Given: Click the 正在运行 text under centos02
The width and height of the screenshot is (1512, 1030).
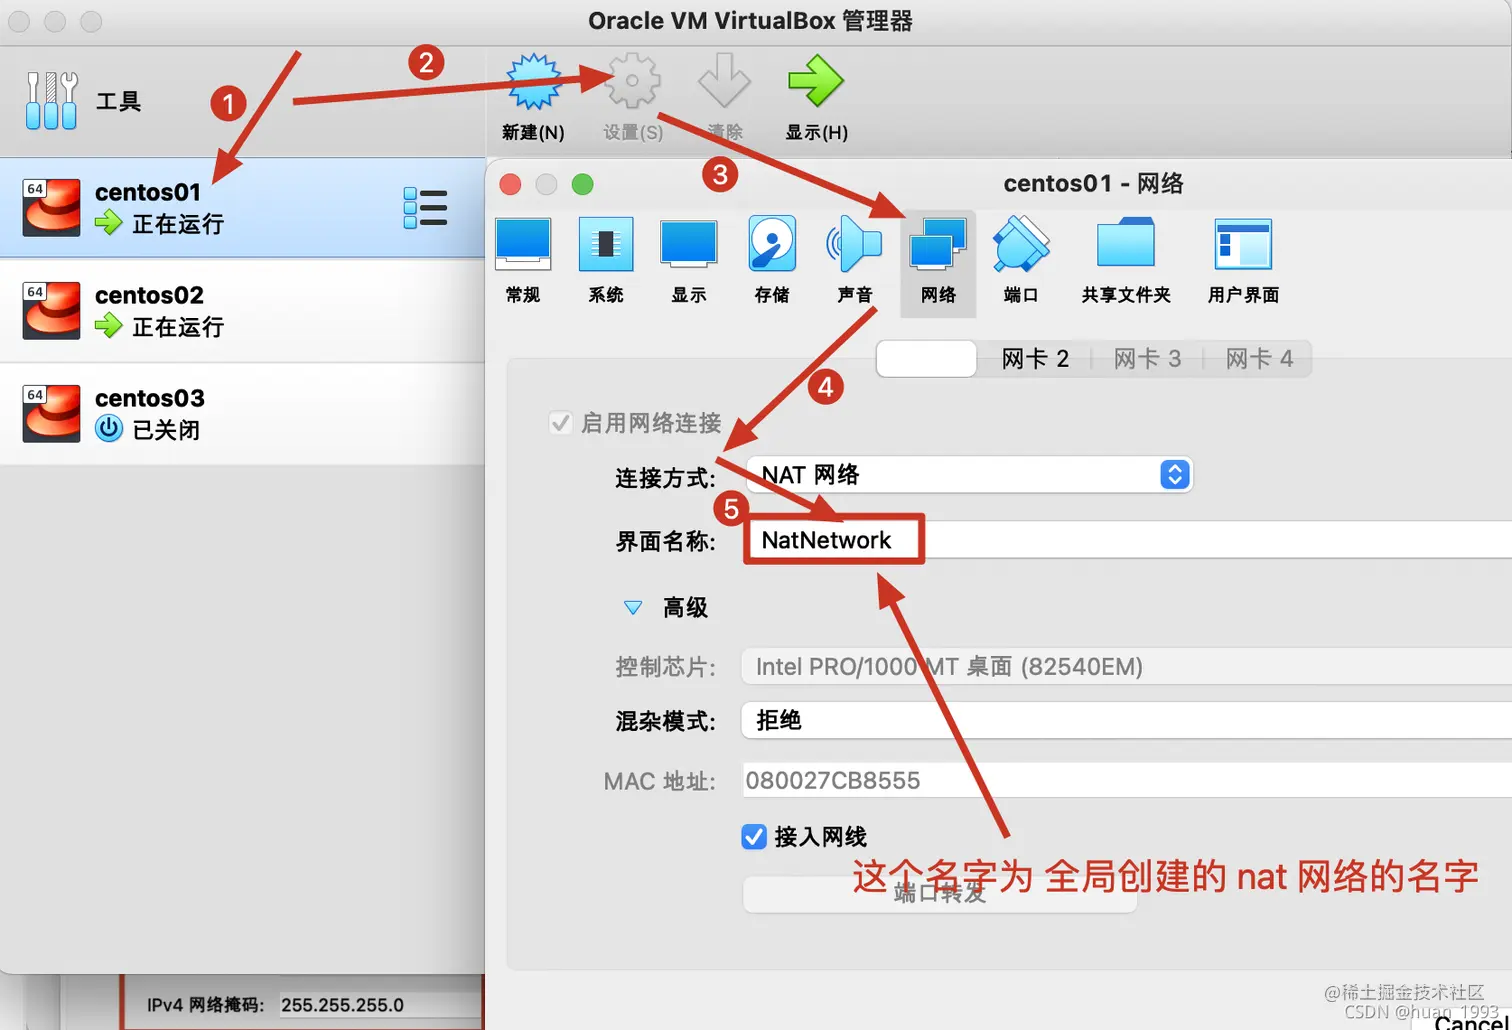Looking at the screenshot, I should pyautogui.click(x=178, y=327).
